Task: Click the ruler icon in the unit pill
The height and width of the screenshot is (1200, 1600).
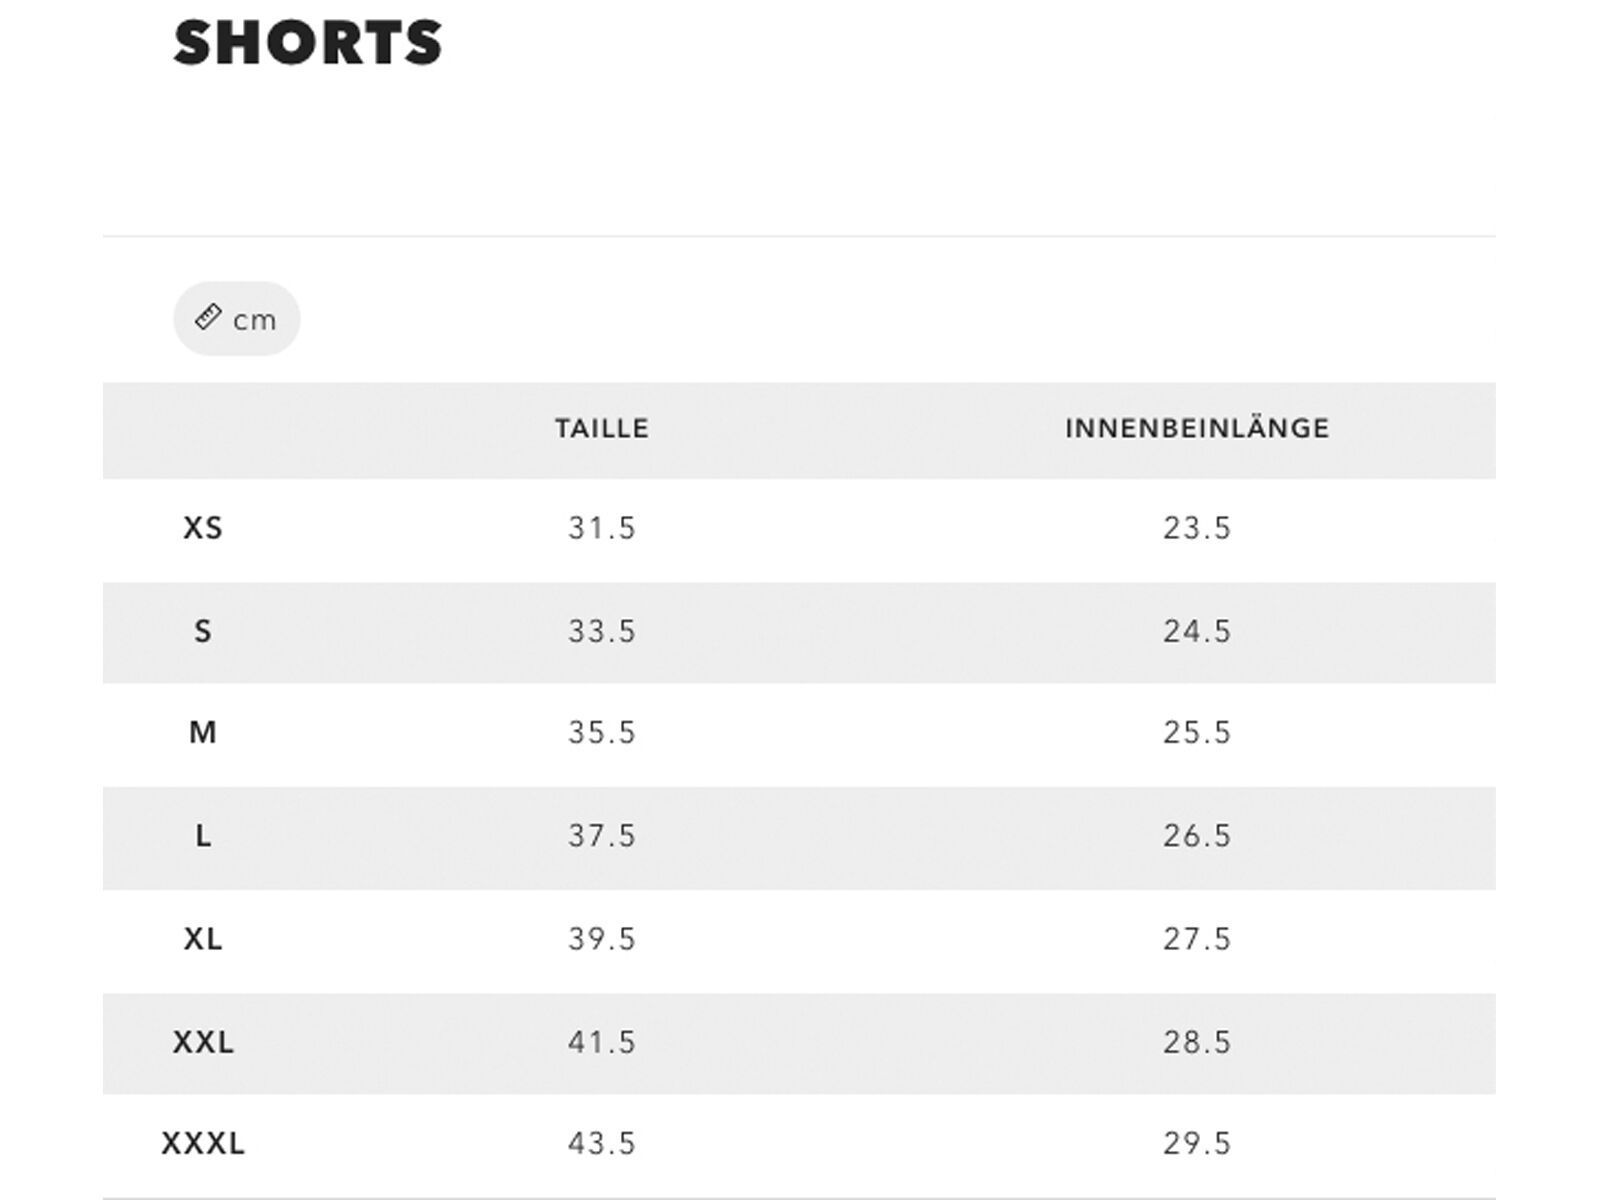Action: [207, 317]
